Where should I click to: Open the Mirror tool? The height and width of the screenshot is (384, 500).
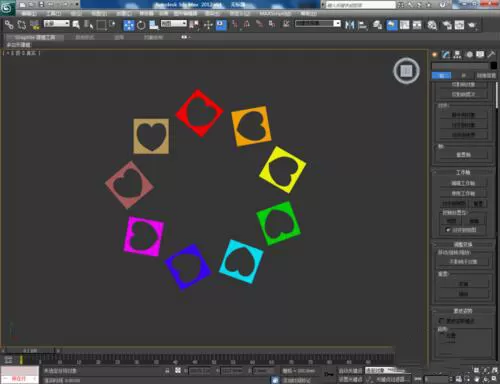pyautogui.click(x=349, y=25)
